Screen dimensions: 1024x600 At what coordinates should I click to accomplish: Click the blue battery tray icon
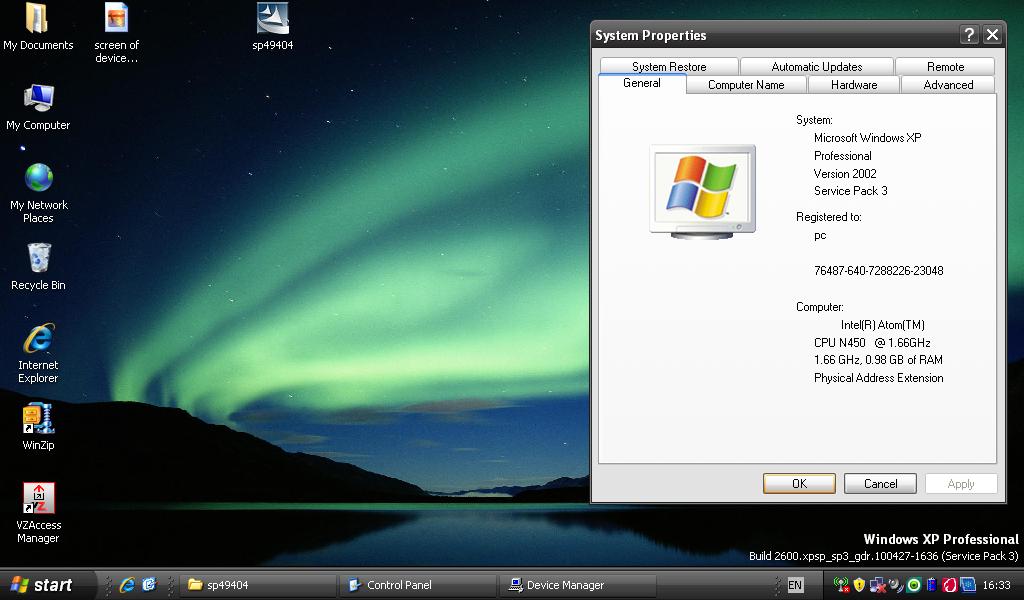[932, 585]
